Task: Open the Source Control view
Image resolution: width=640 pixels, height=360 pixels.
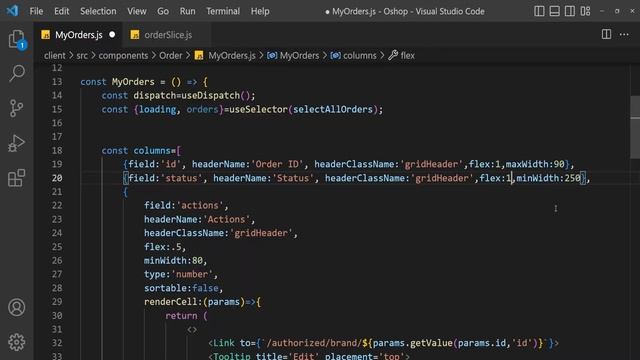Action: (16, 108)
